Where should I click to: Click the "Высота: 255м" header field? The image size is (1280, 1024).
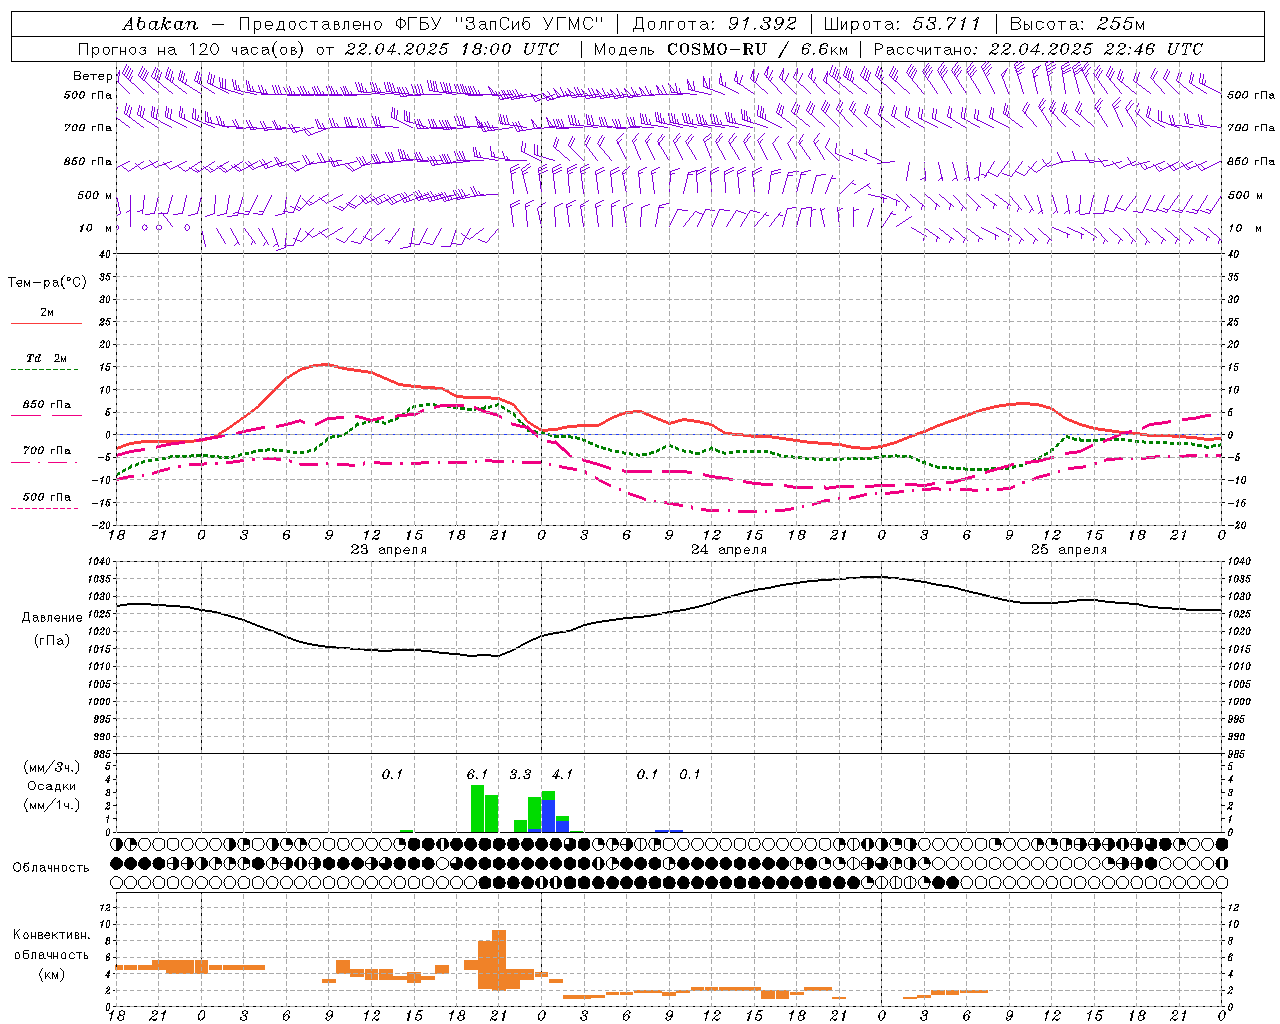(1077, 24)
